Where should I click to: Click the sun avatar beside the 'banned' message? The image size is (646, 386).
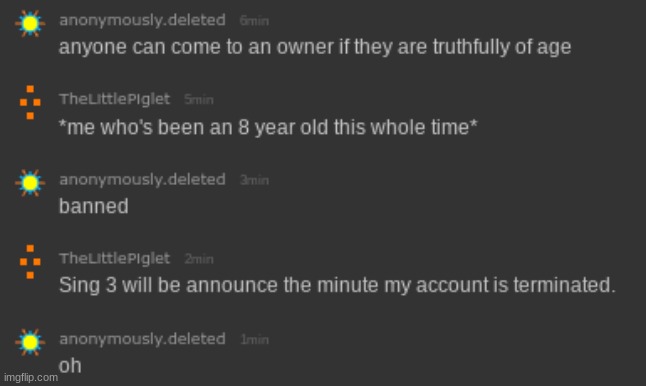pyautogui.click(x=30, y=183)
